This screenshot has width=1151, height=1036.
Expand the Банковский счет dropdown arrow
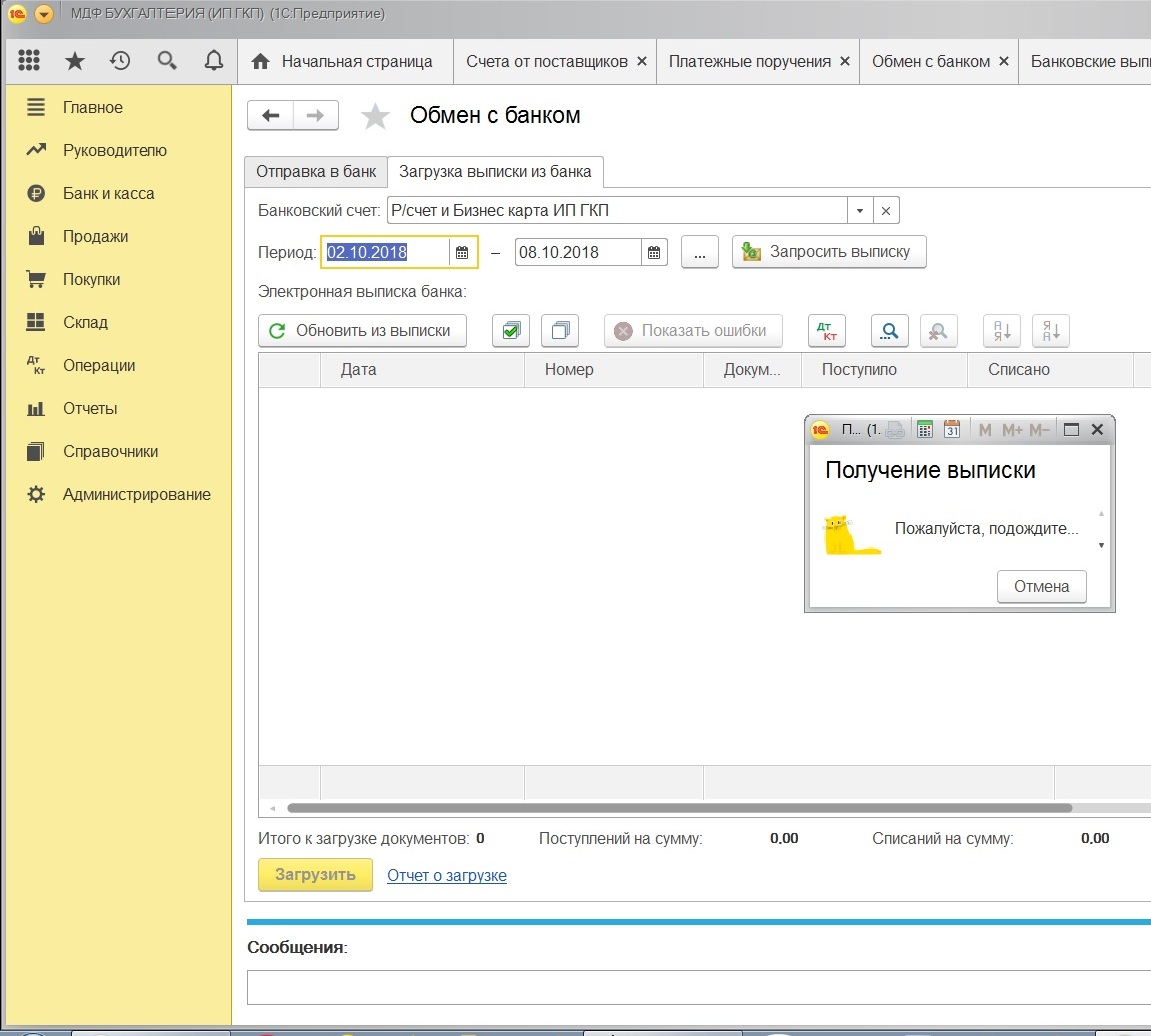click(860, 211)
